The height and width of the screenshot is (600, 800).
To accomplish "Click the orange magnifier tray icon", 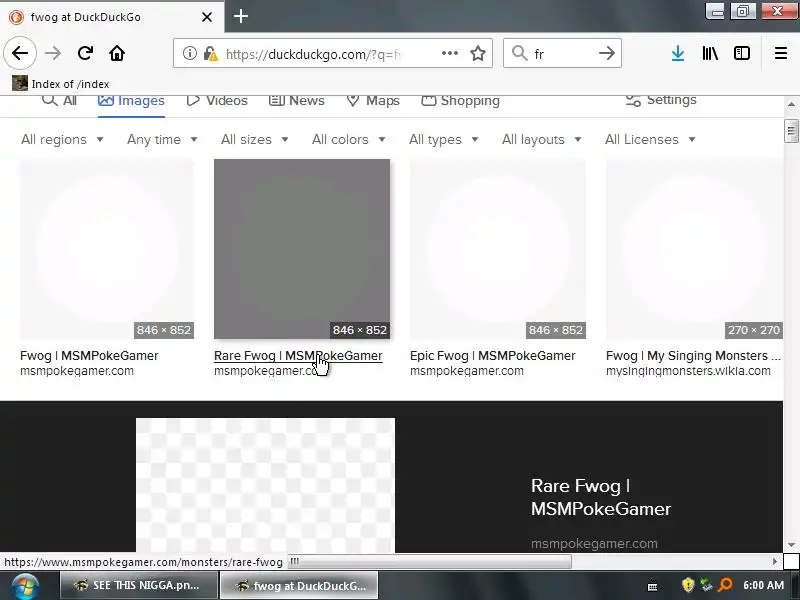I will pos(725,585).
